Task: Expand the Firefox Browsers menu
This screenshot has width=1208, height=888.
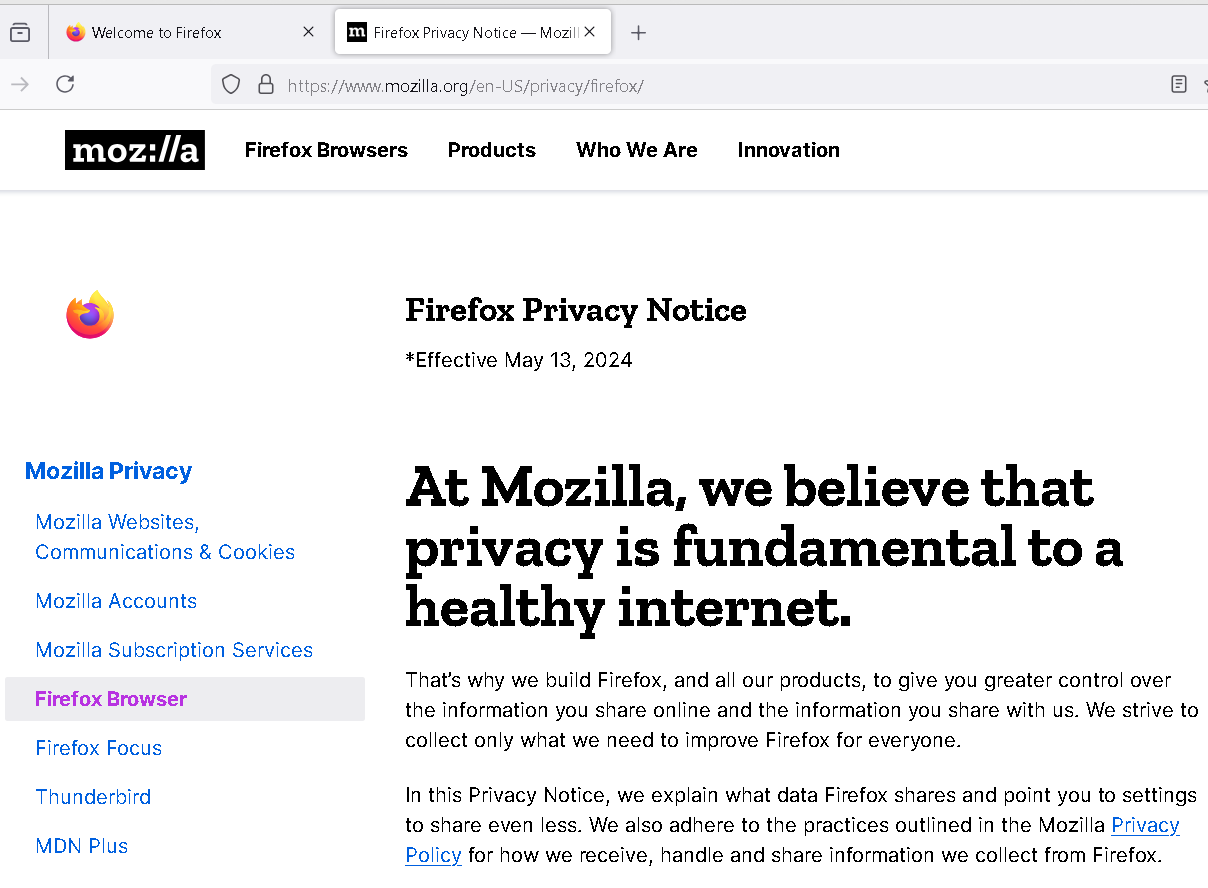Action: 326,150
